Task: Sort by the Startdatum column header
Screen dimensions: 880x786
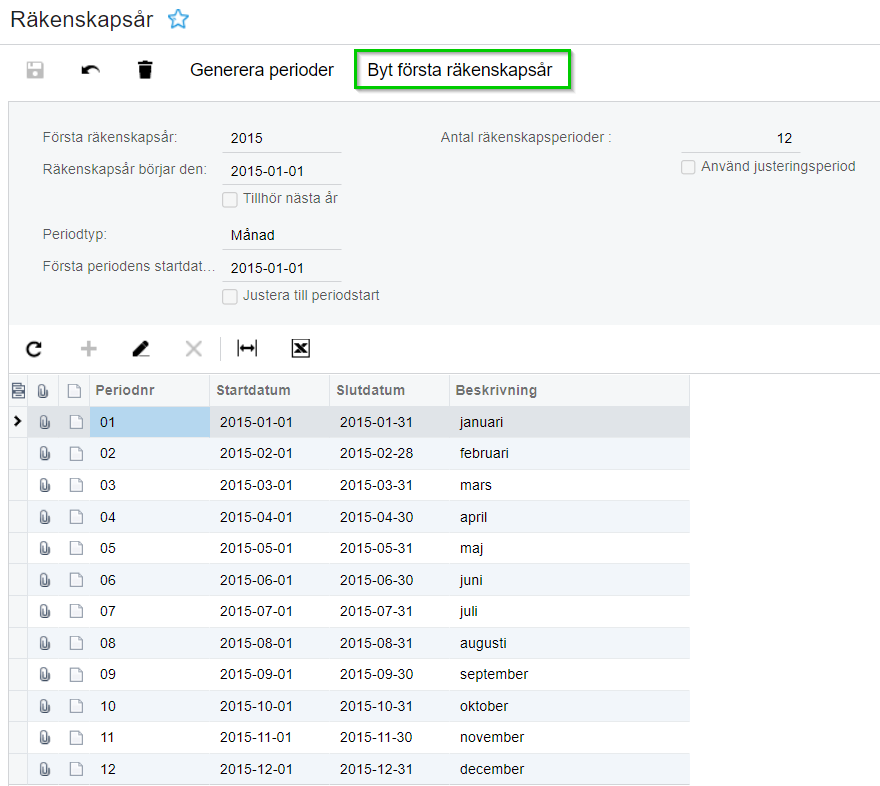Action: 269,390
